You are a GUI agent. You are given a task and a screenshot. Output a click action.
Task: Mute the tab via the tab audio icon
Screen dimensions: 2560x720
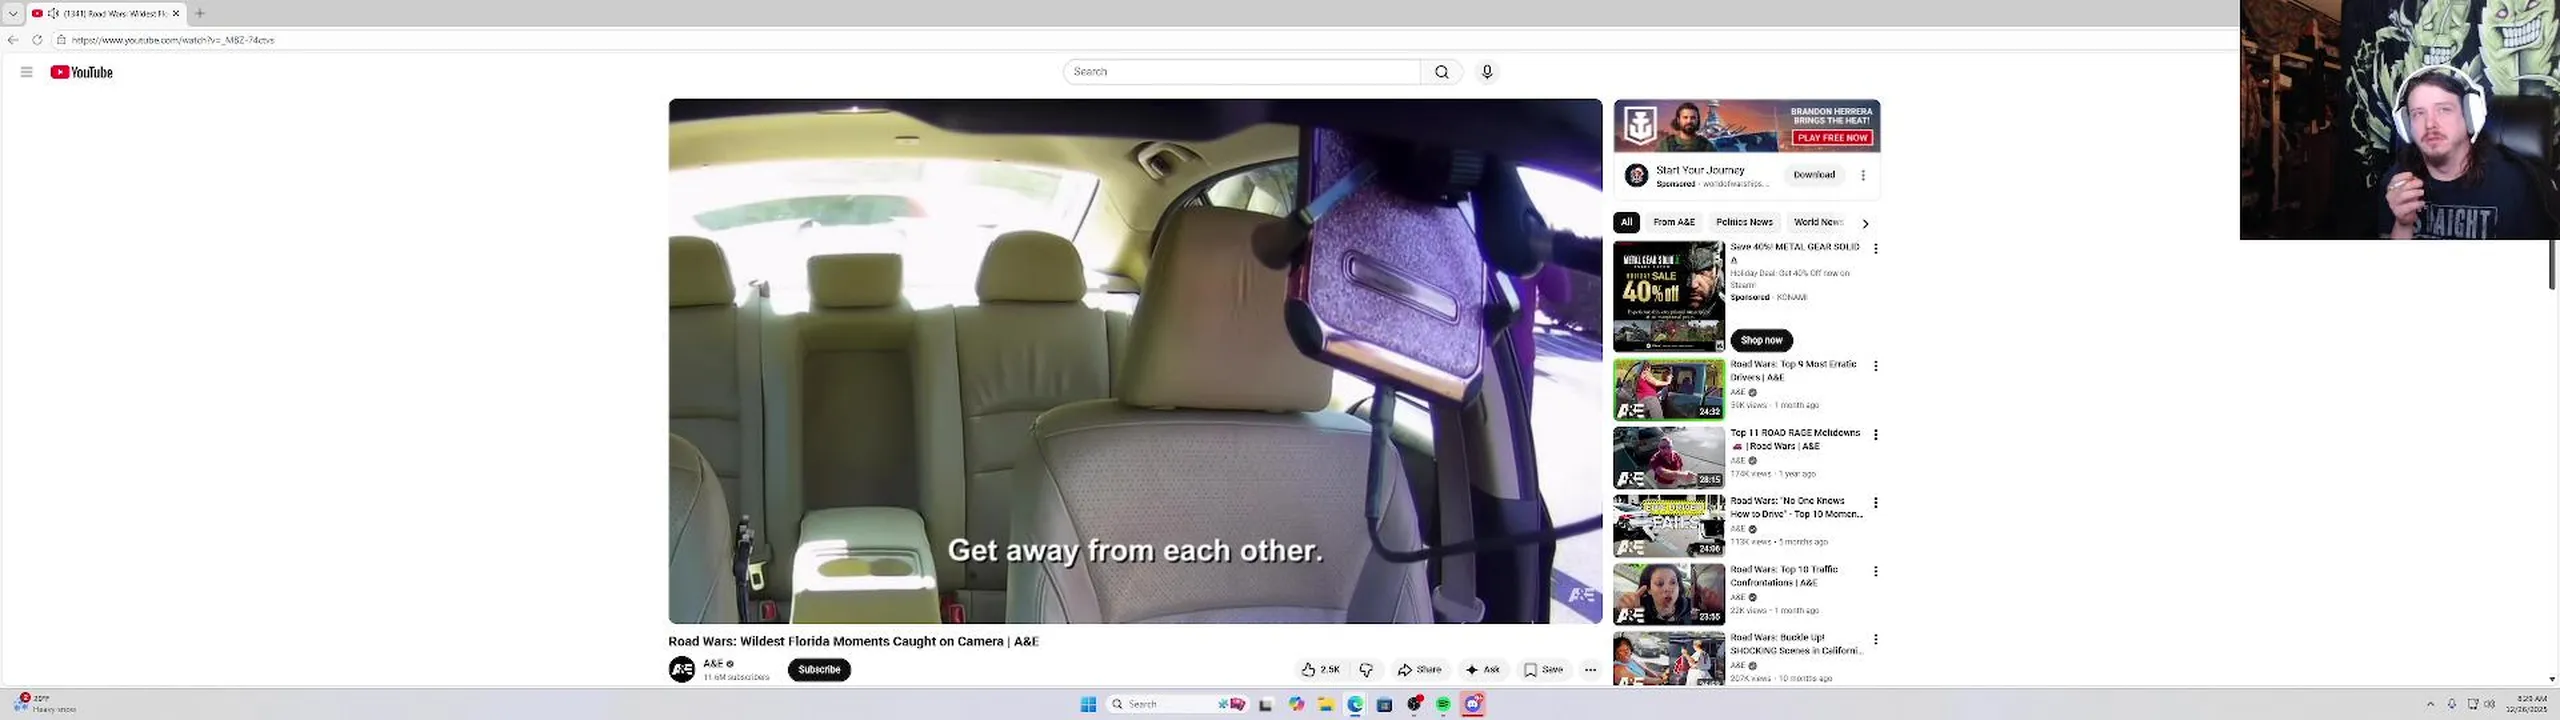(x=53, y=13)
